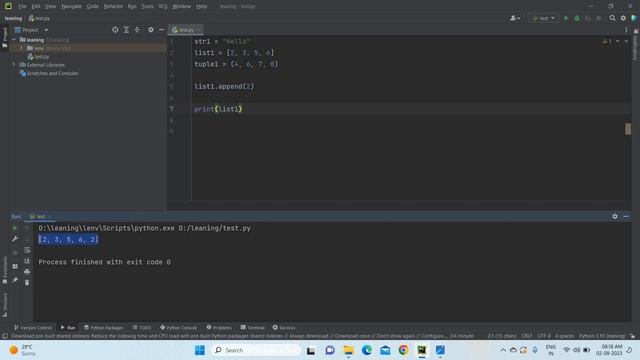
Task: Select the test tab in Run panel
Action: click(40, 217)
